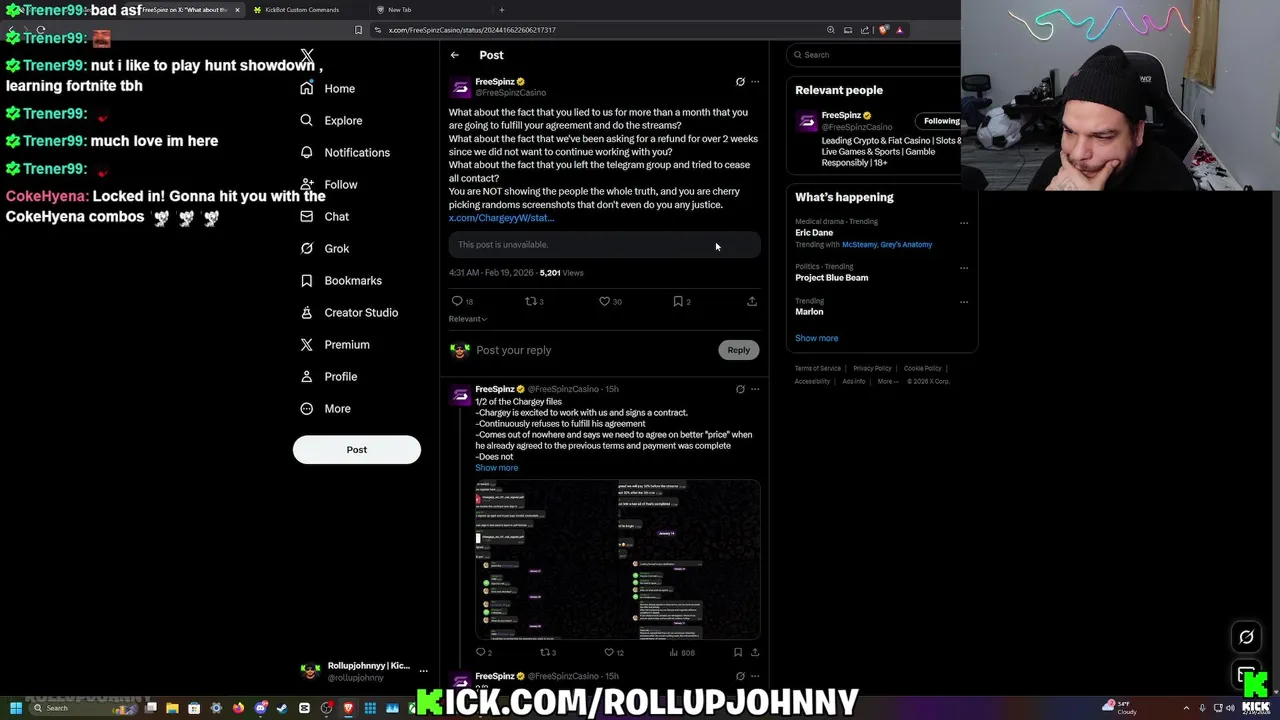
Task: Click the Windows Start button
Action: [15, 708]
